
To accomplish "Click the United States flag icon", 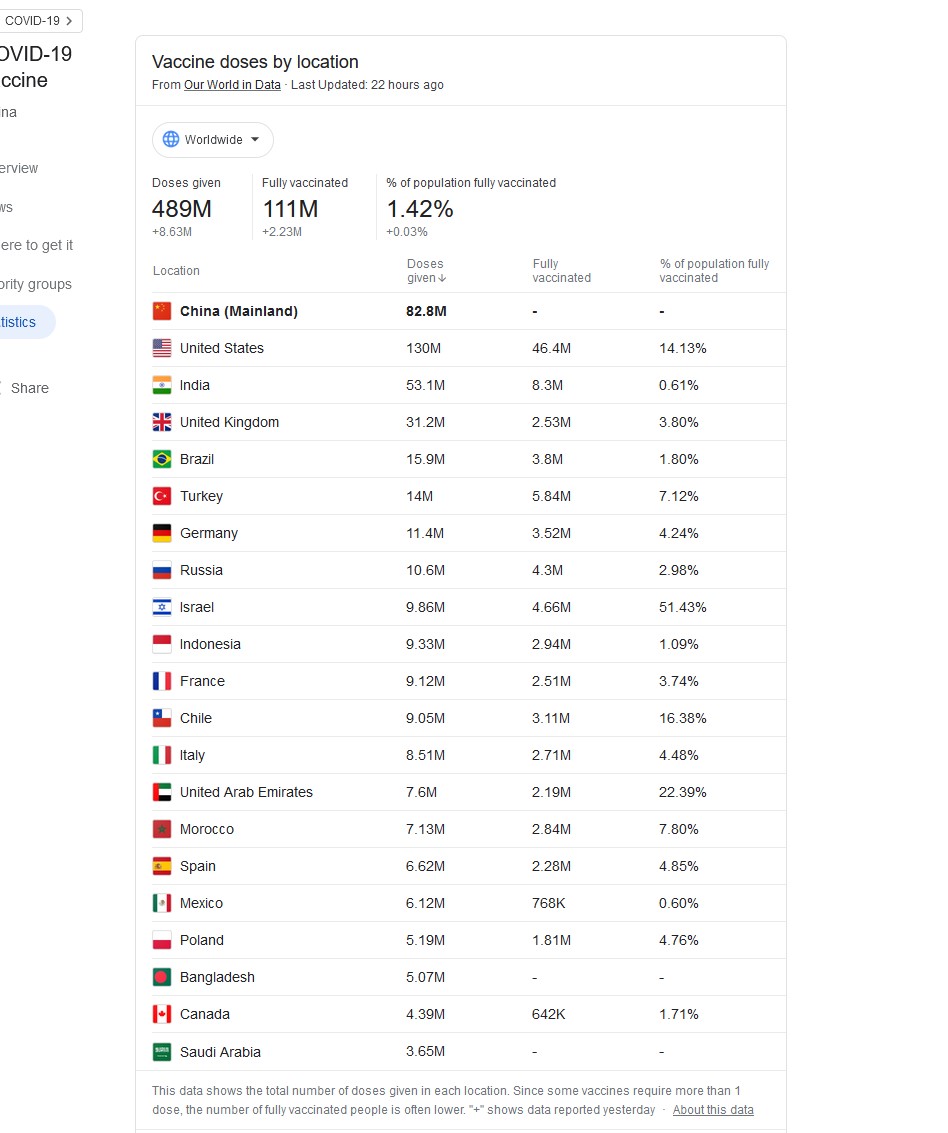I will pos(162,348).
